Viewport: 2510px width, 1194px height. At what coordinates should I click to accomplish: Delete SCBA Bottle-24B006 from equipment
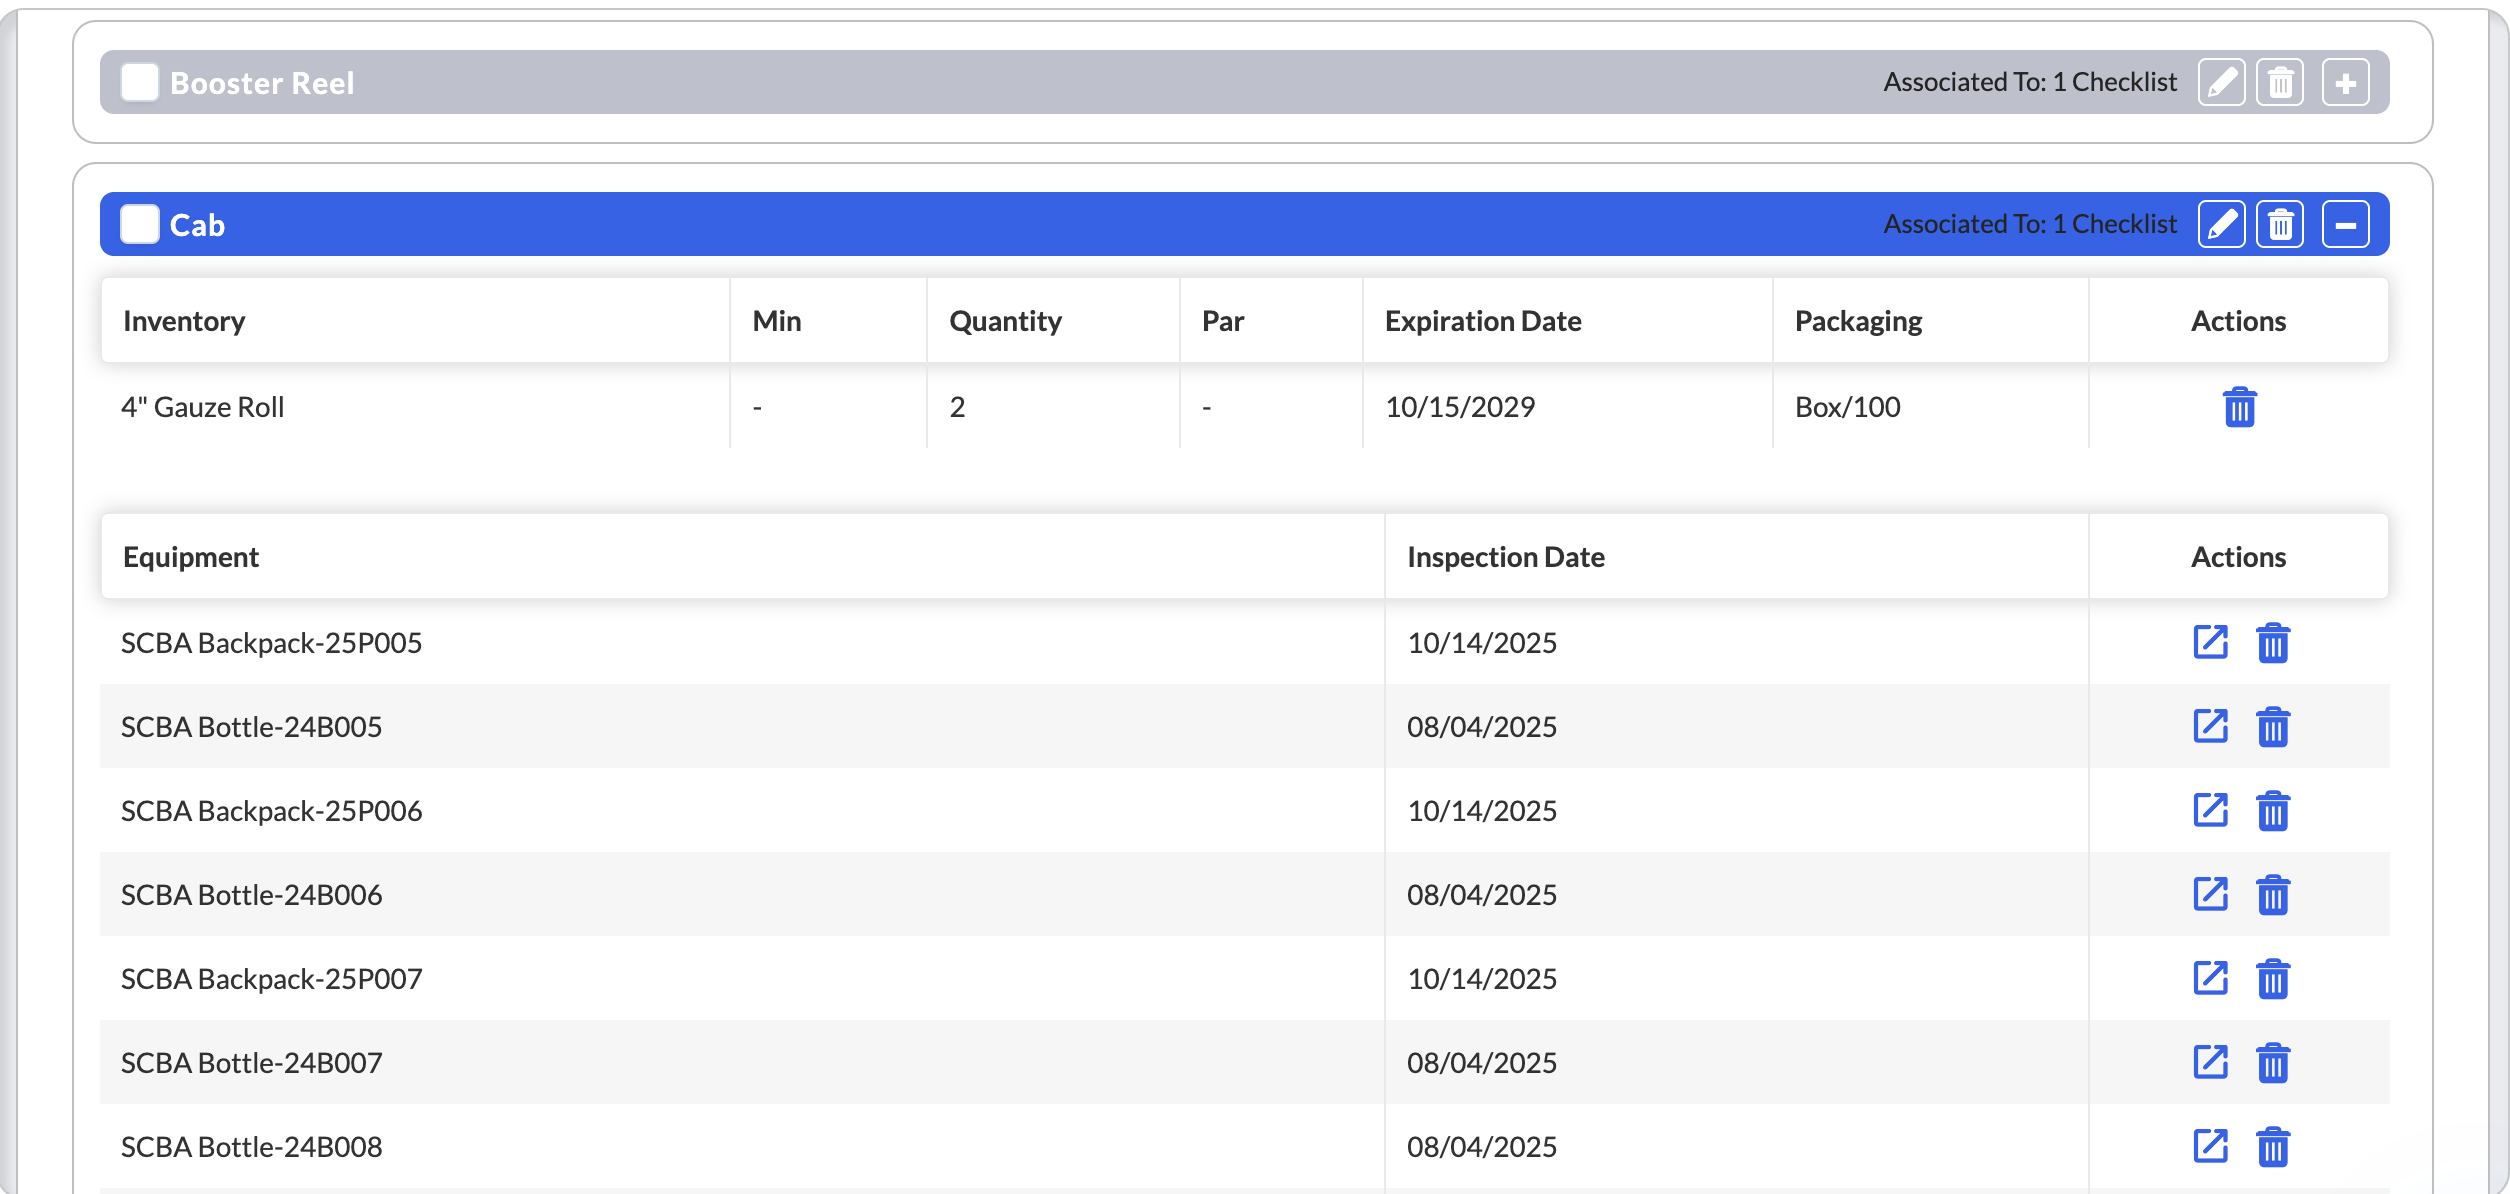coord(2272,895)
